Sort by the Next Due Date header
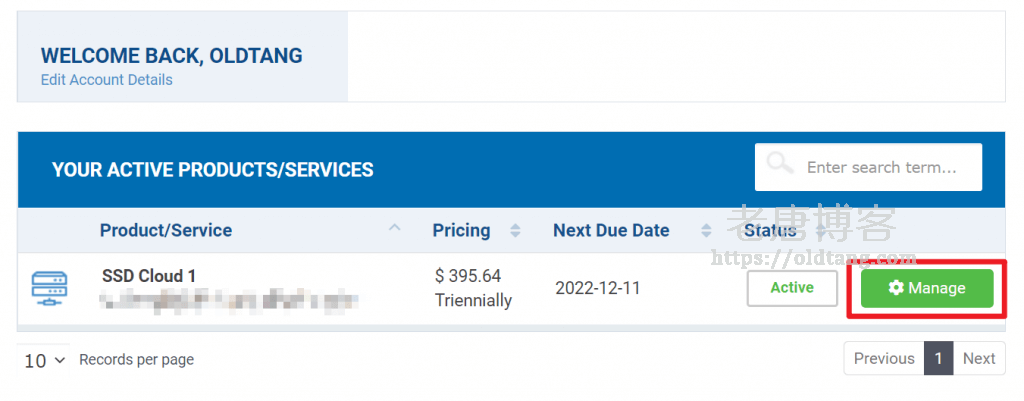This screenshot has width=1024, height=401. tap(611, 231)
